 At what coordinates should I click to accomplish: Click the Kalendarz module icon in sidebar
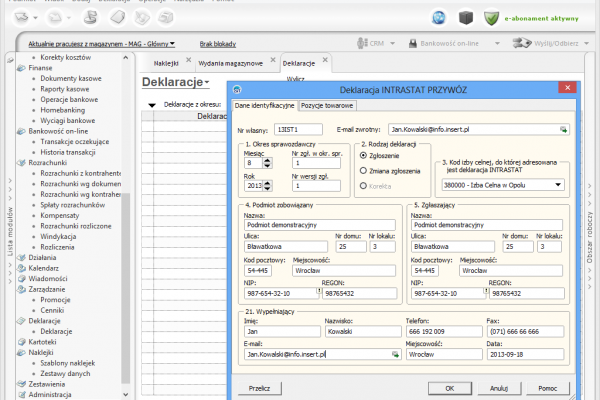[x=22, y=268]
